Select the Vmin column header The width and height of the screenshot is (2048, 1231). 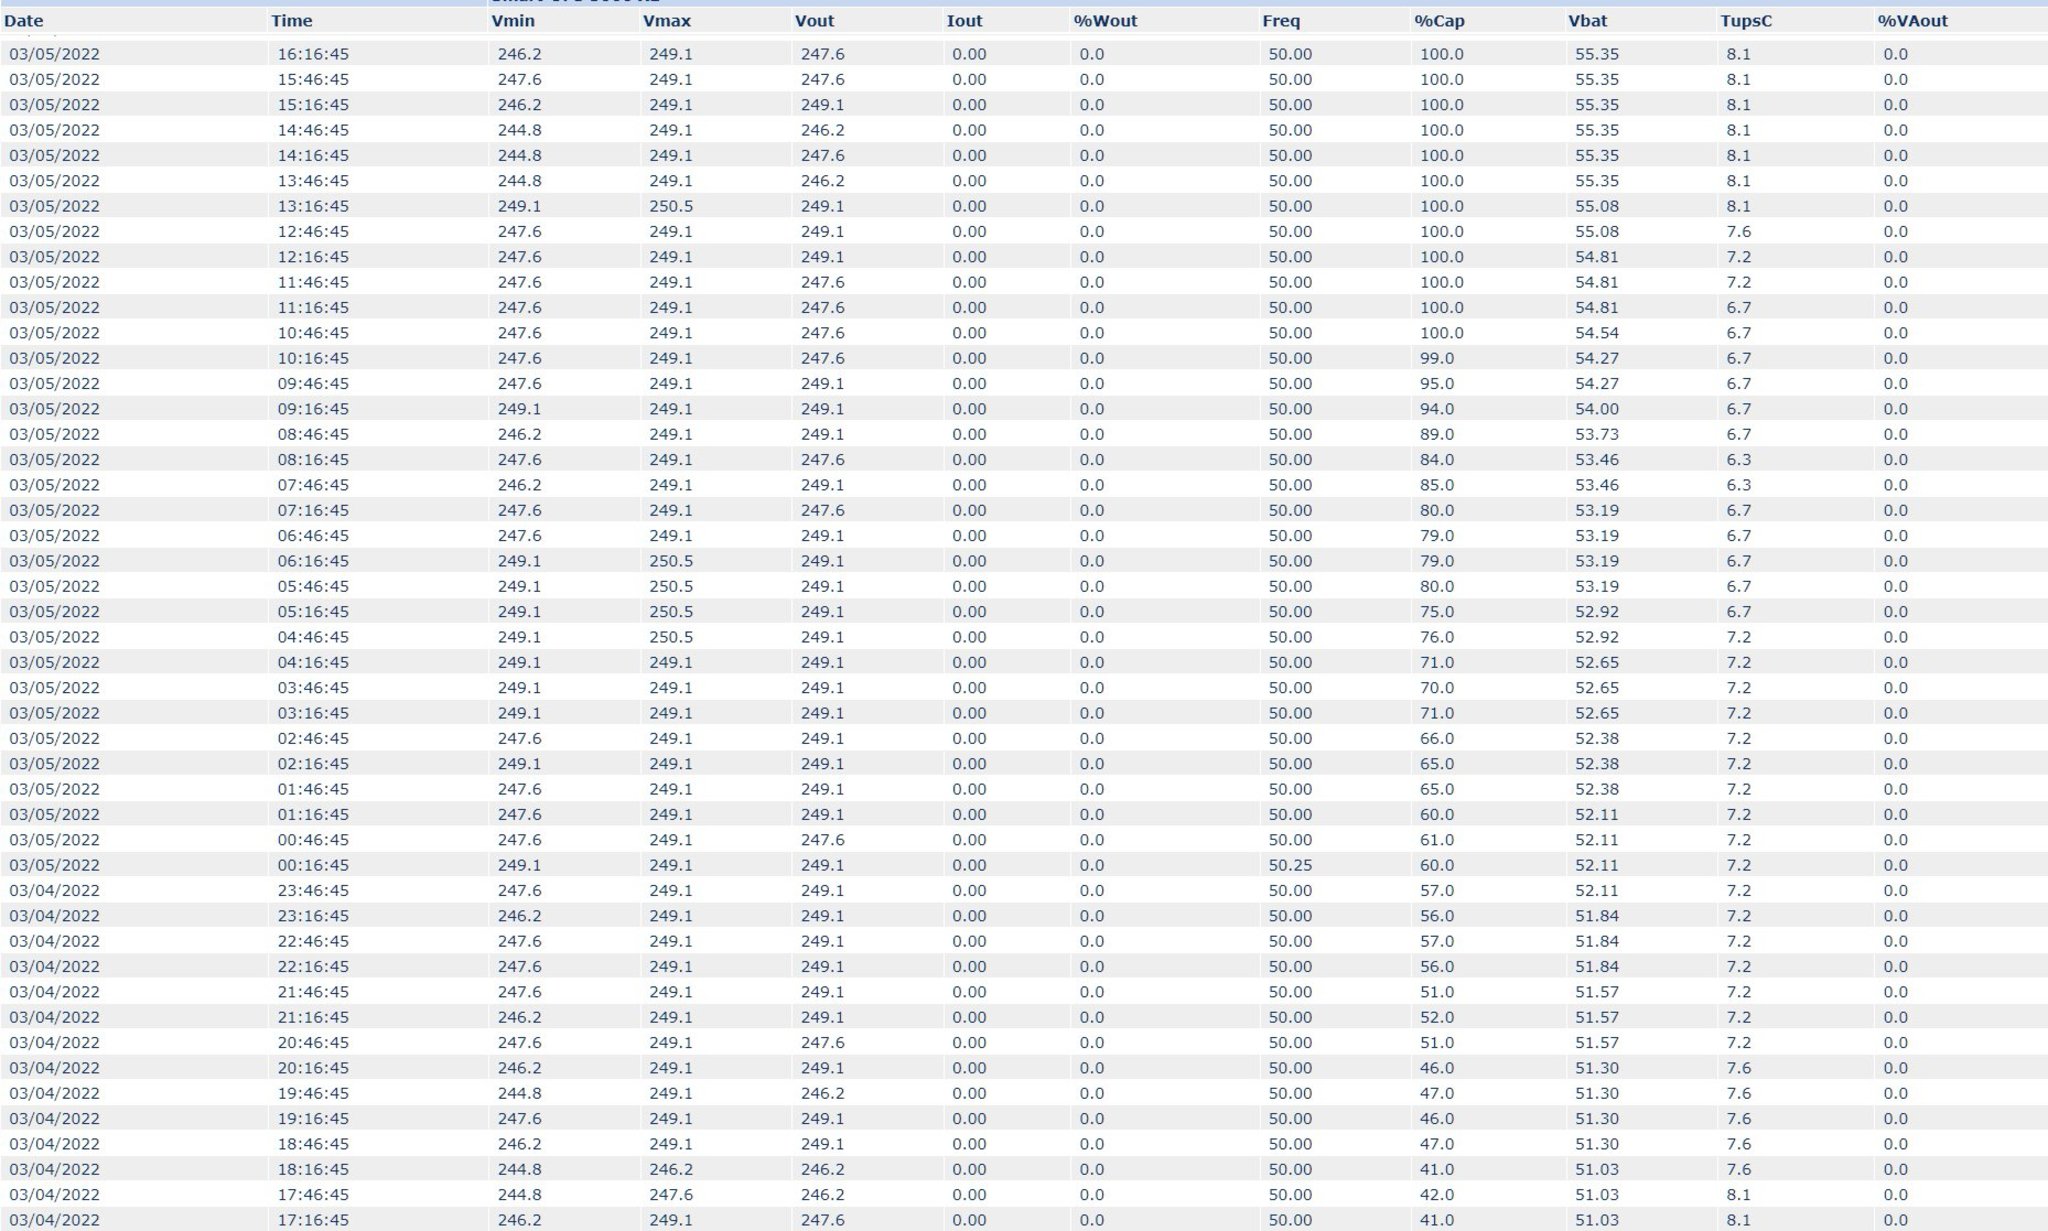514,21
